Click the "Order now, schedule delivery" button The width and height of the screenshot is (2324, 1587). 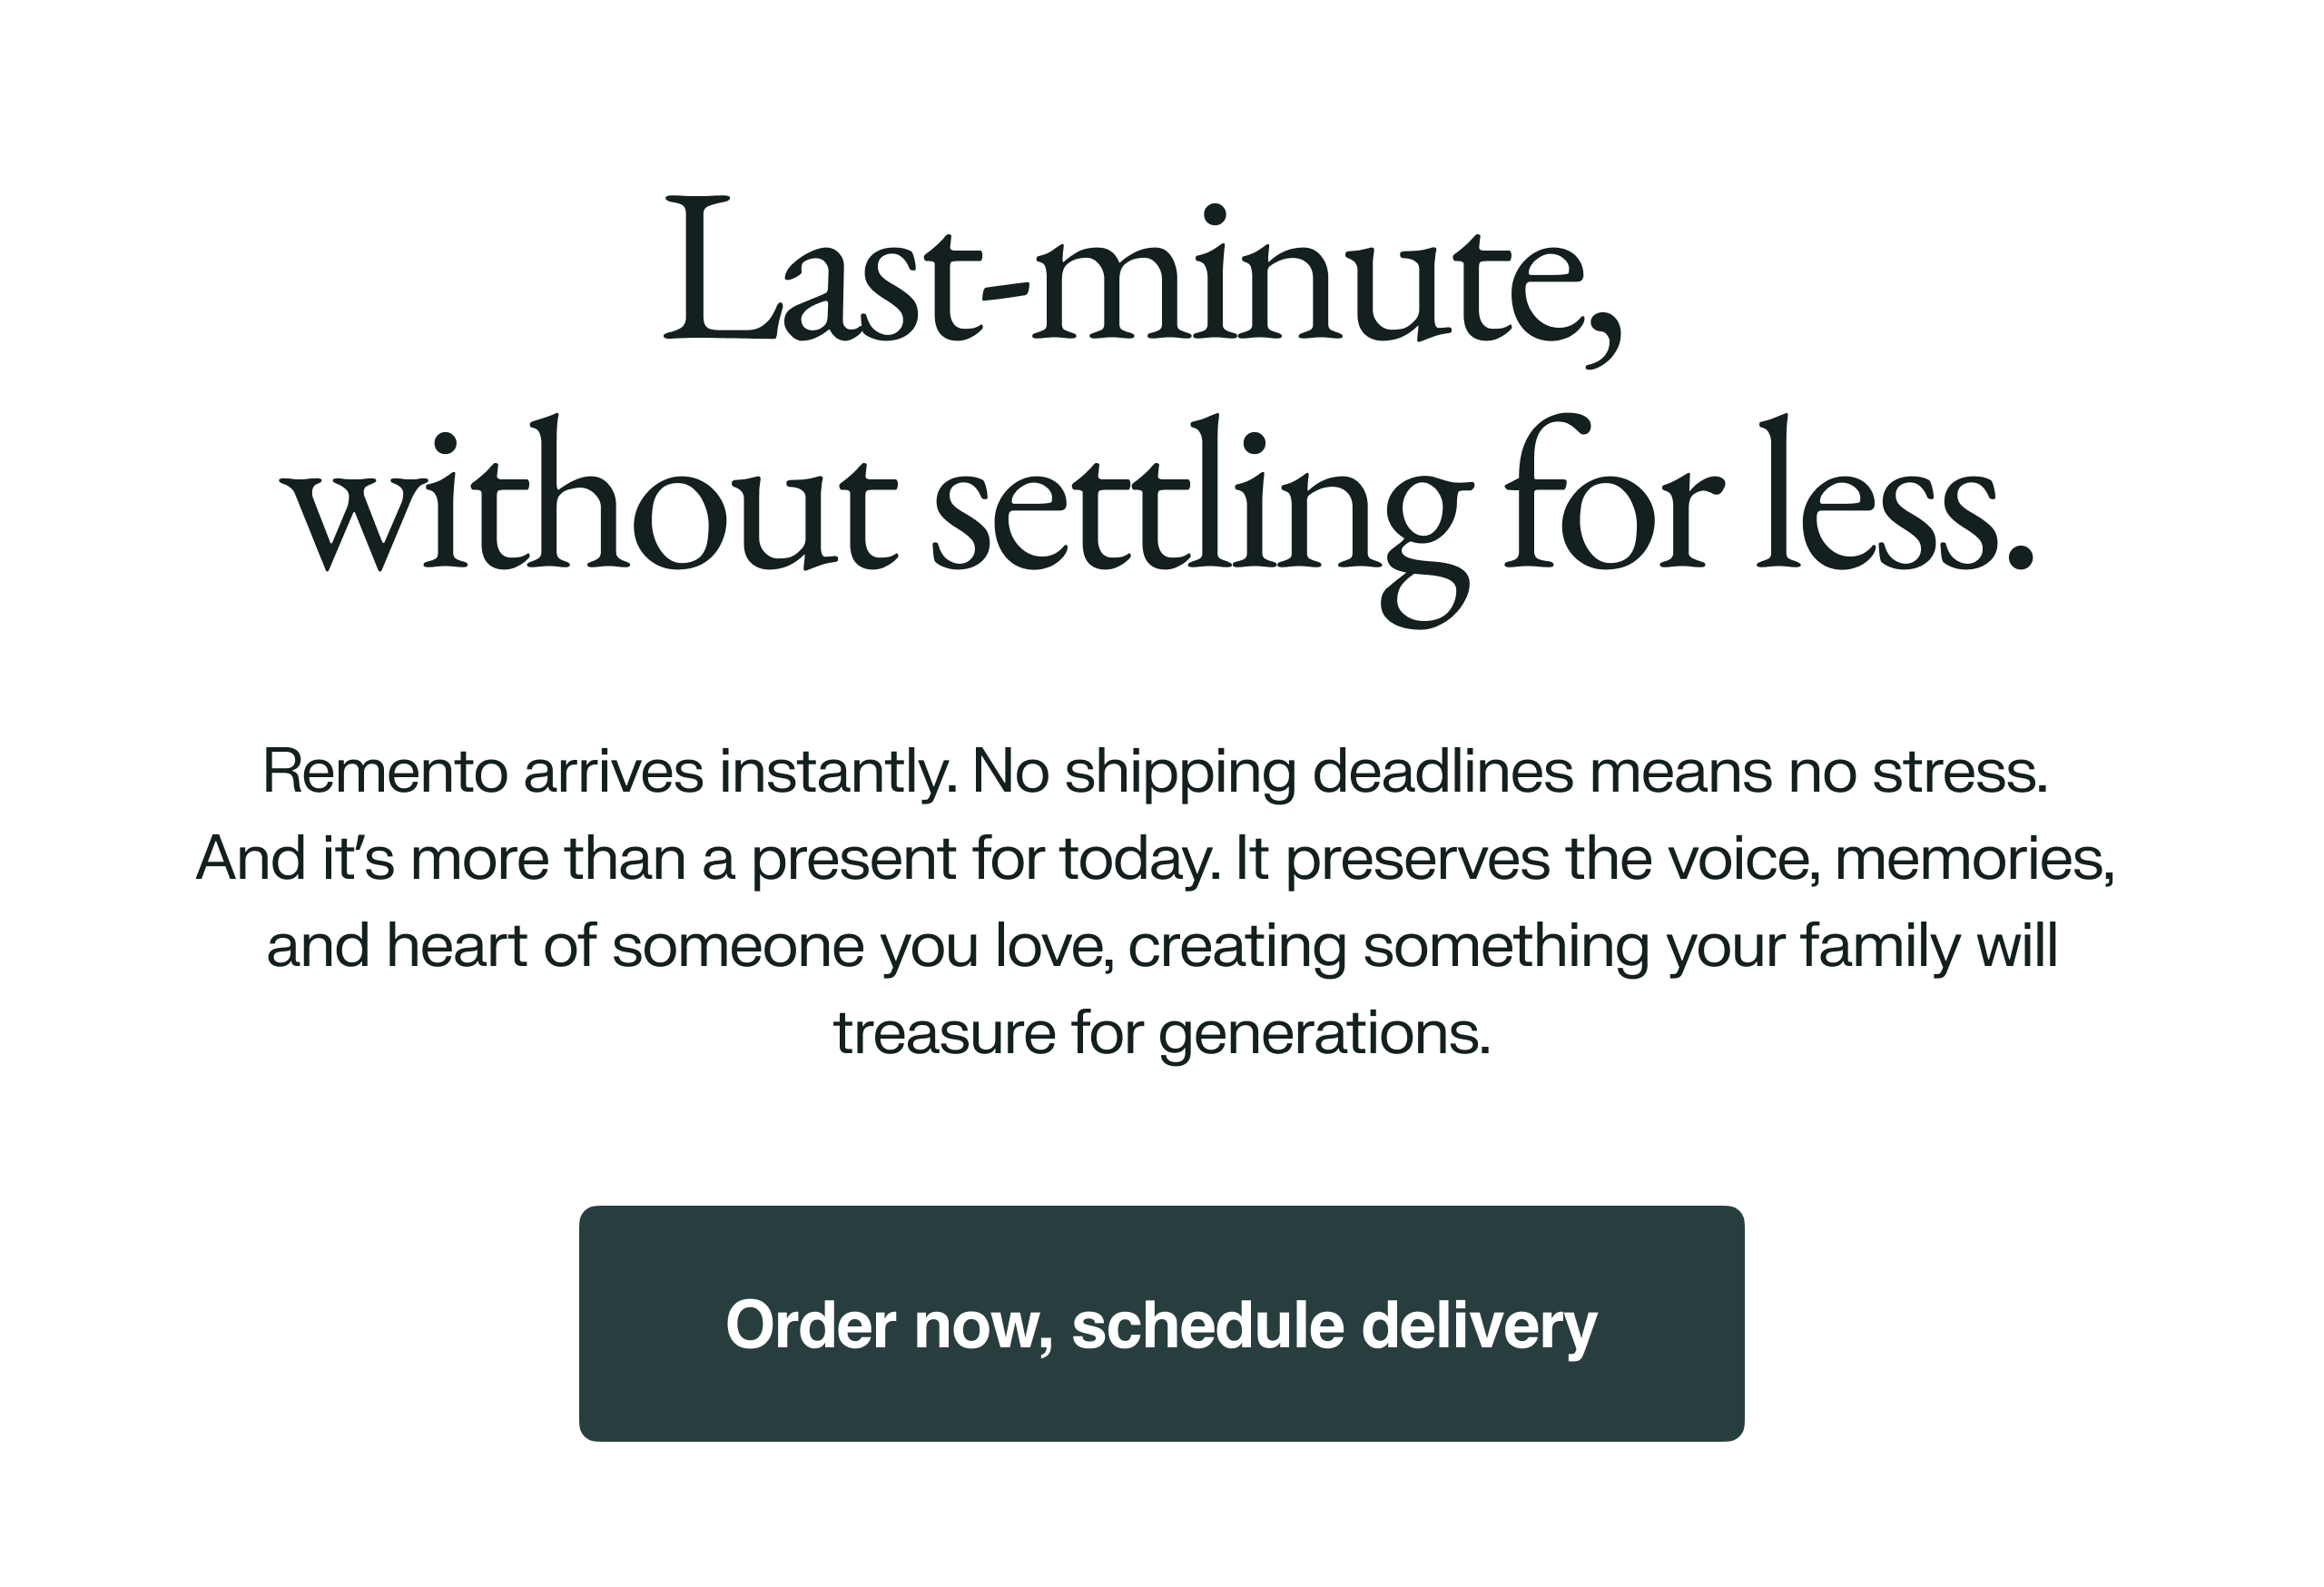[1161, 1323]
